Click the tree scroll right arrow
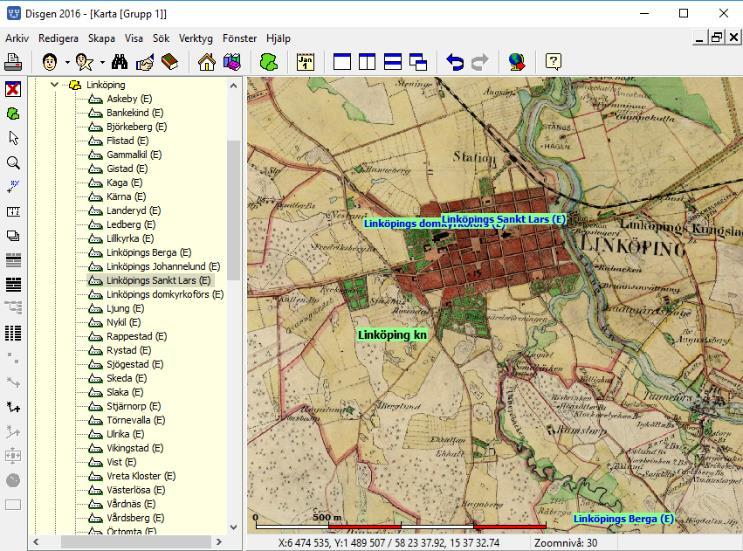This screenshot has width=743, height=551. (x=219, y=542)
